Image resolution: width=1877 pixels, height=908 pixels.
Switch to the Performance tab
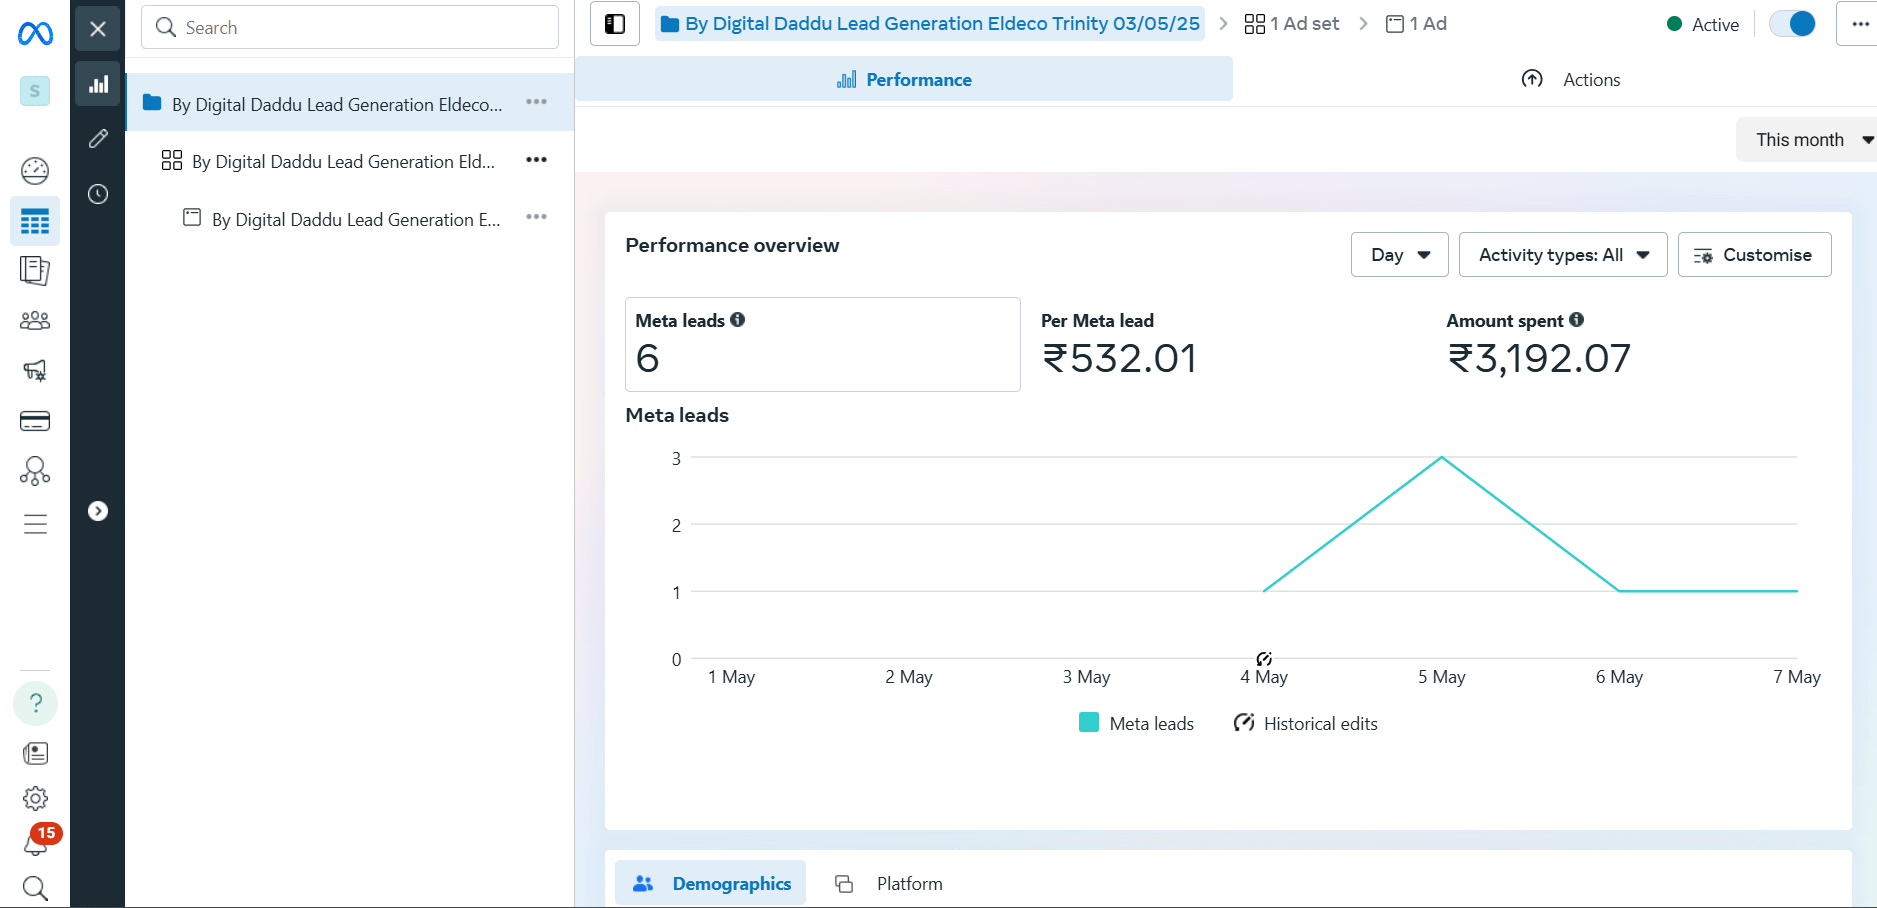coord(904,80)
